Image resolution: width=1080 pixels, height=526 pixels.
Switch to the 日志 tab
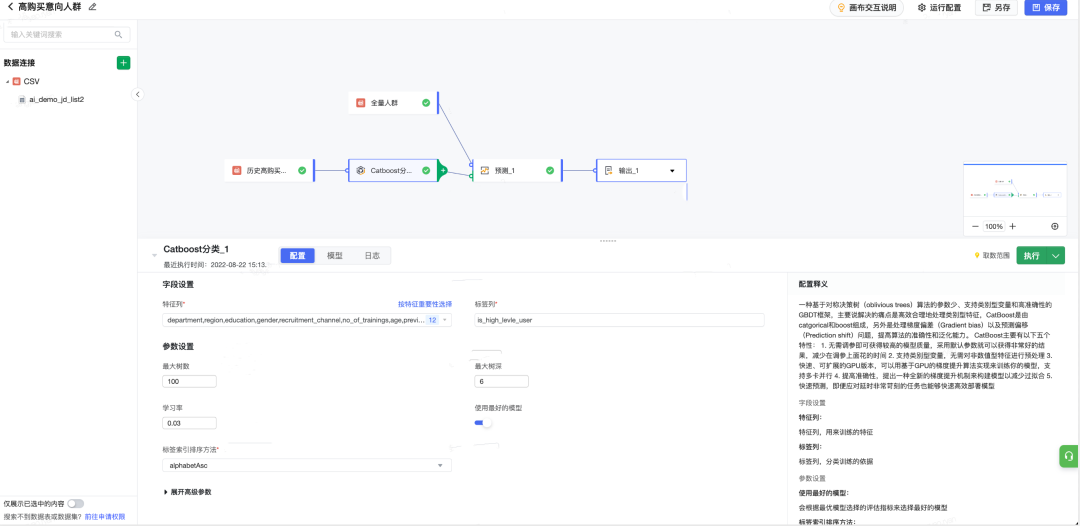tap(372, 255)
